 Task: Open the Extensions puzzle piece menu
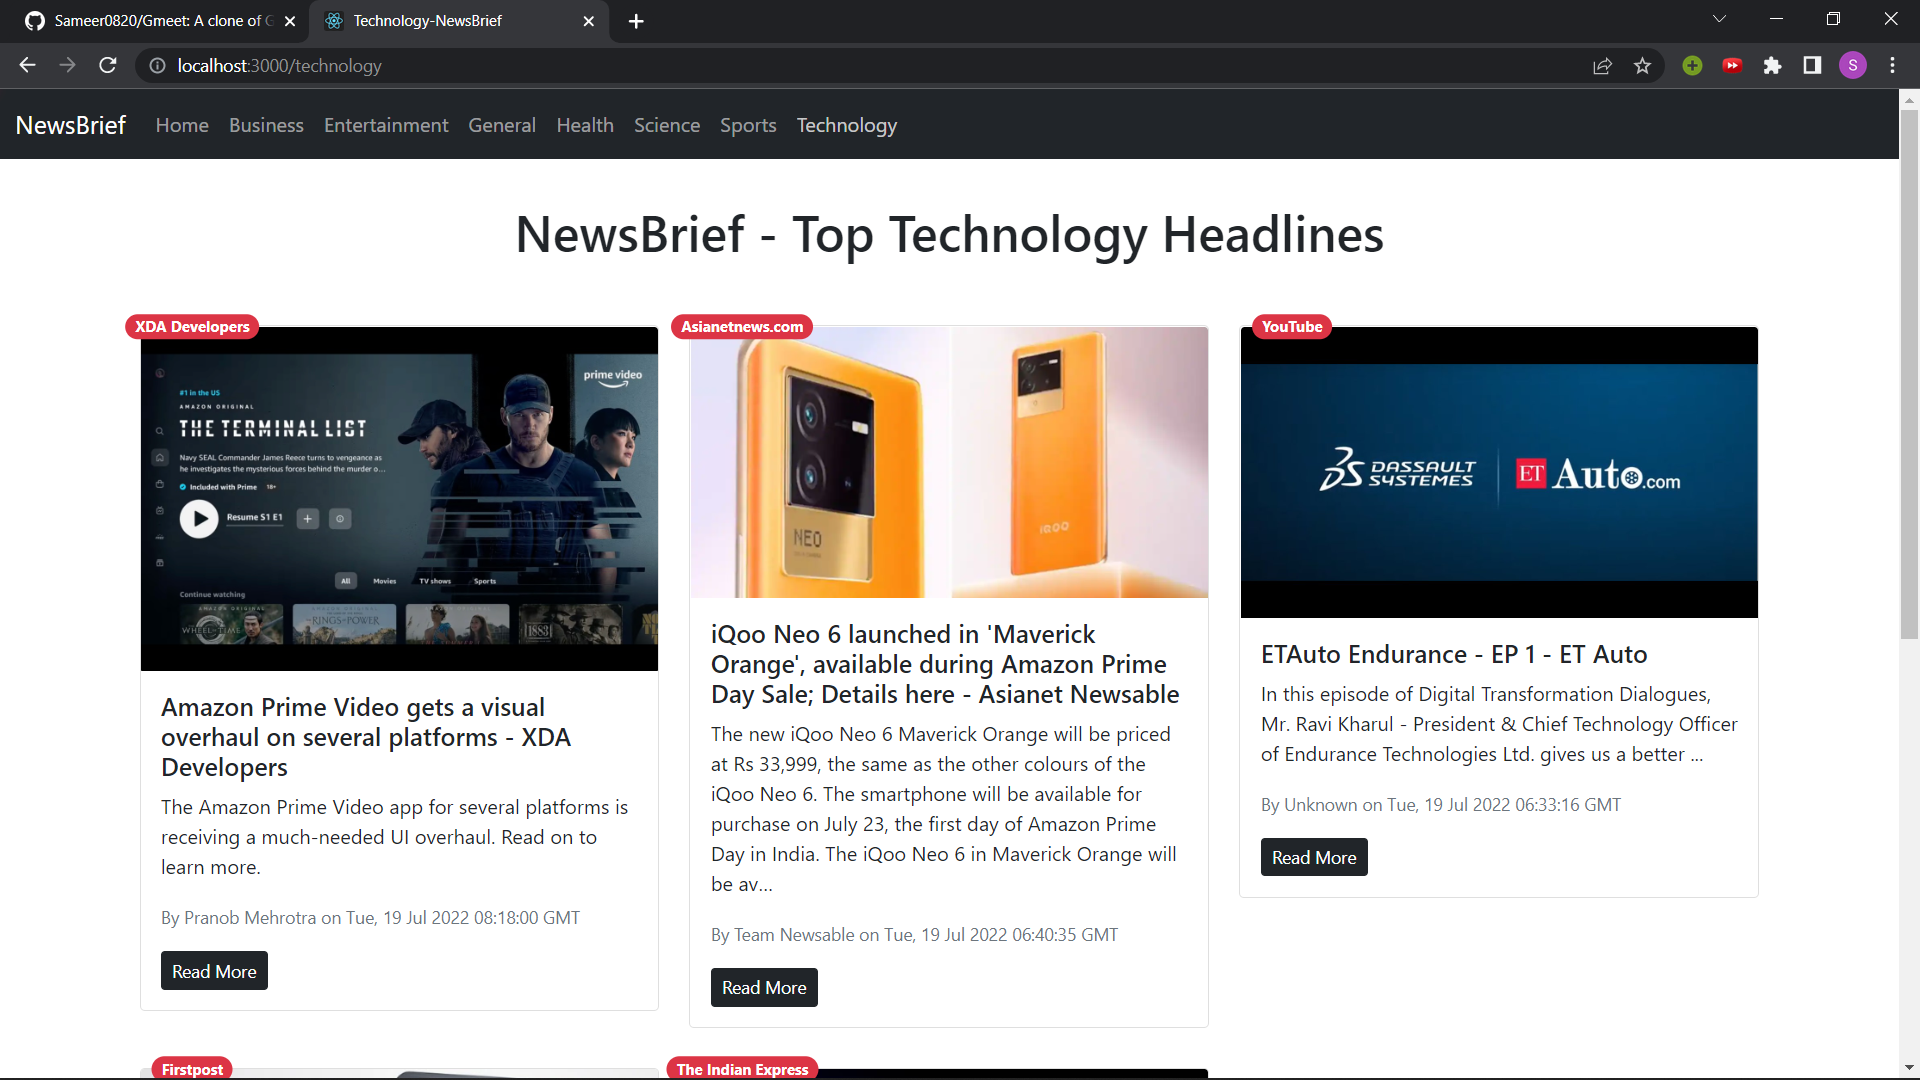click(x=1772, y=66)
